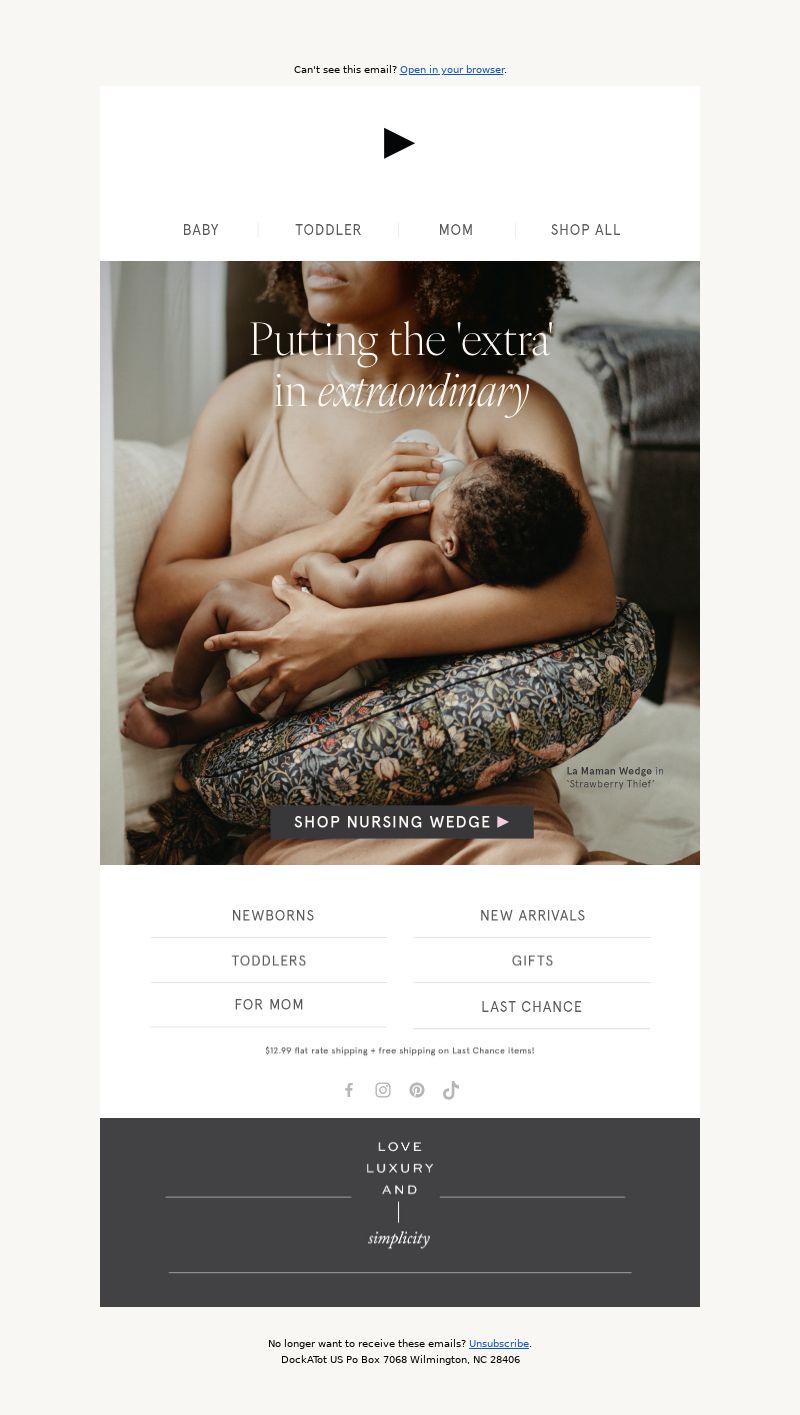Screen dimensions: 800x1415
Task: Select the TODDLER navigation item
Action: pyautogui.click(x=328, y=230)
